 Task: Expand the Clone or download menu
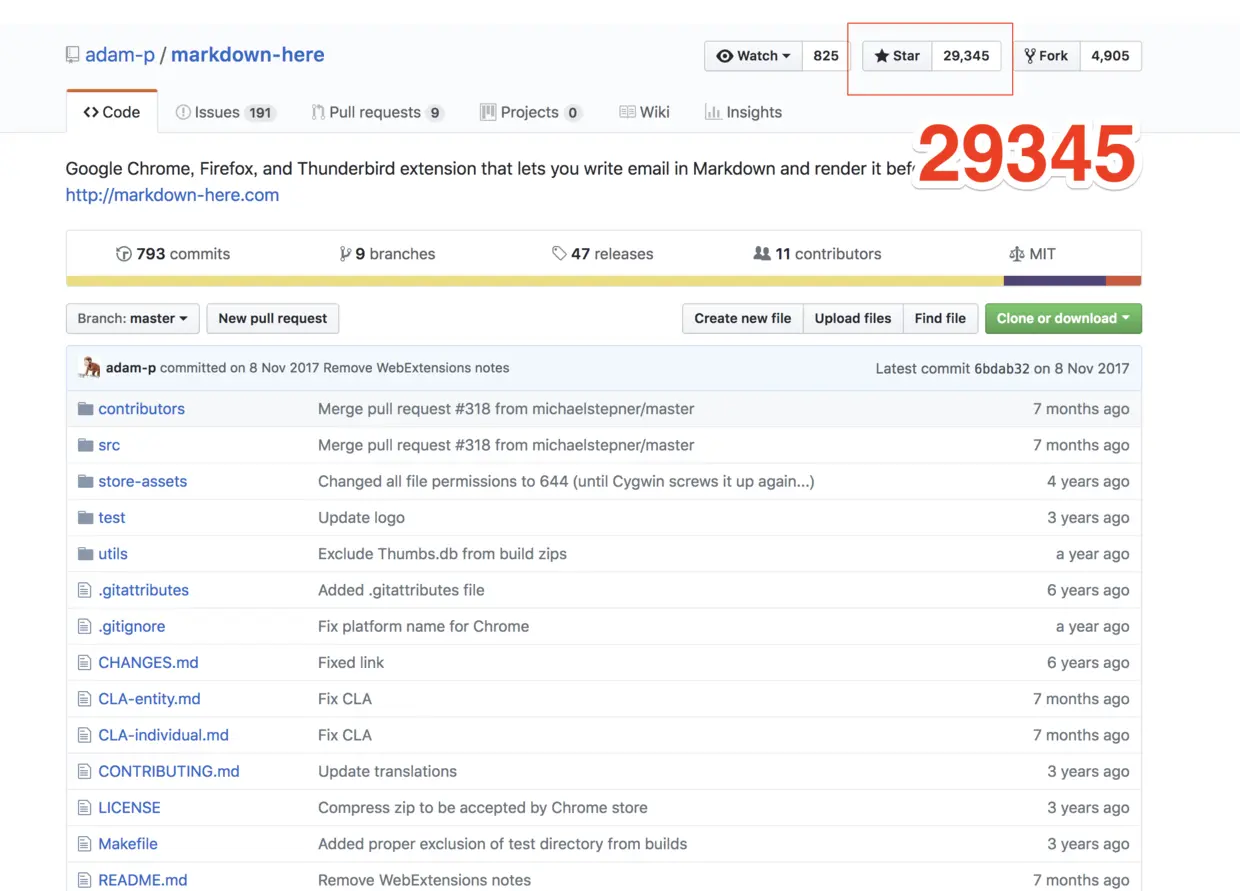(1063, 318)
